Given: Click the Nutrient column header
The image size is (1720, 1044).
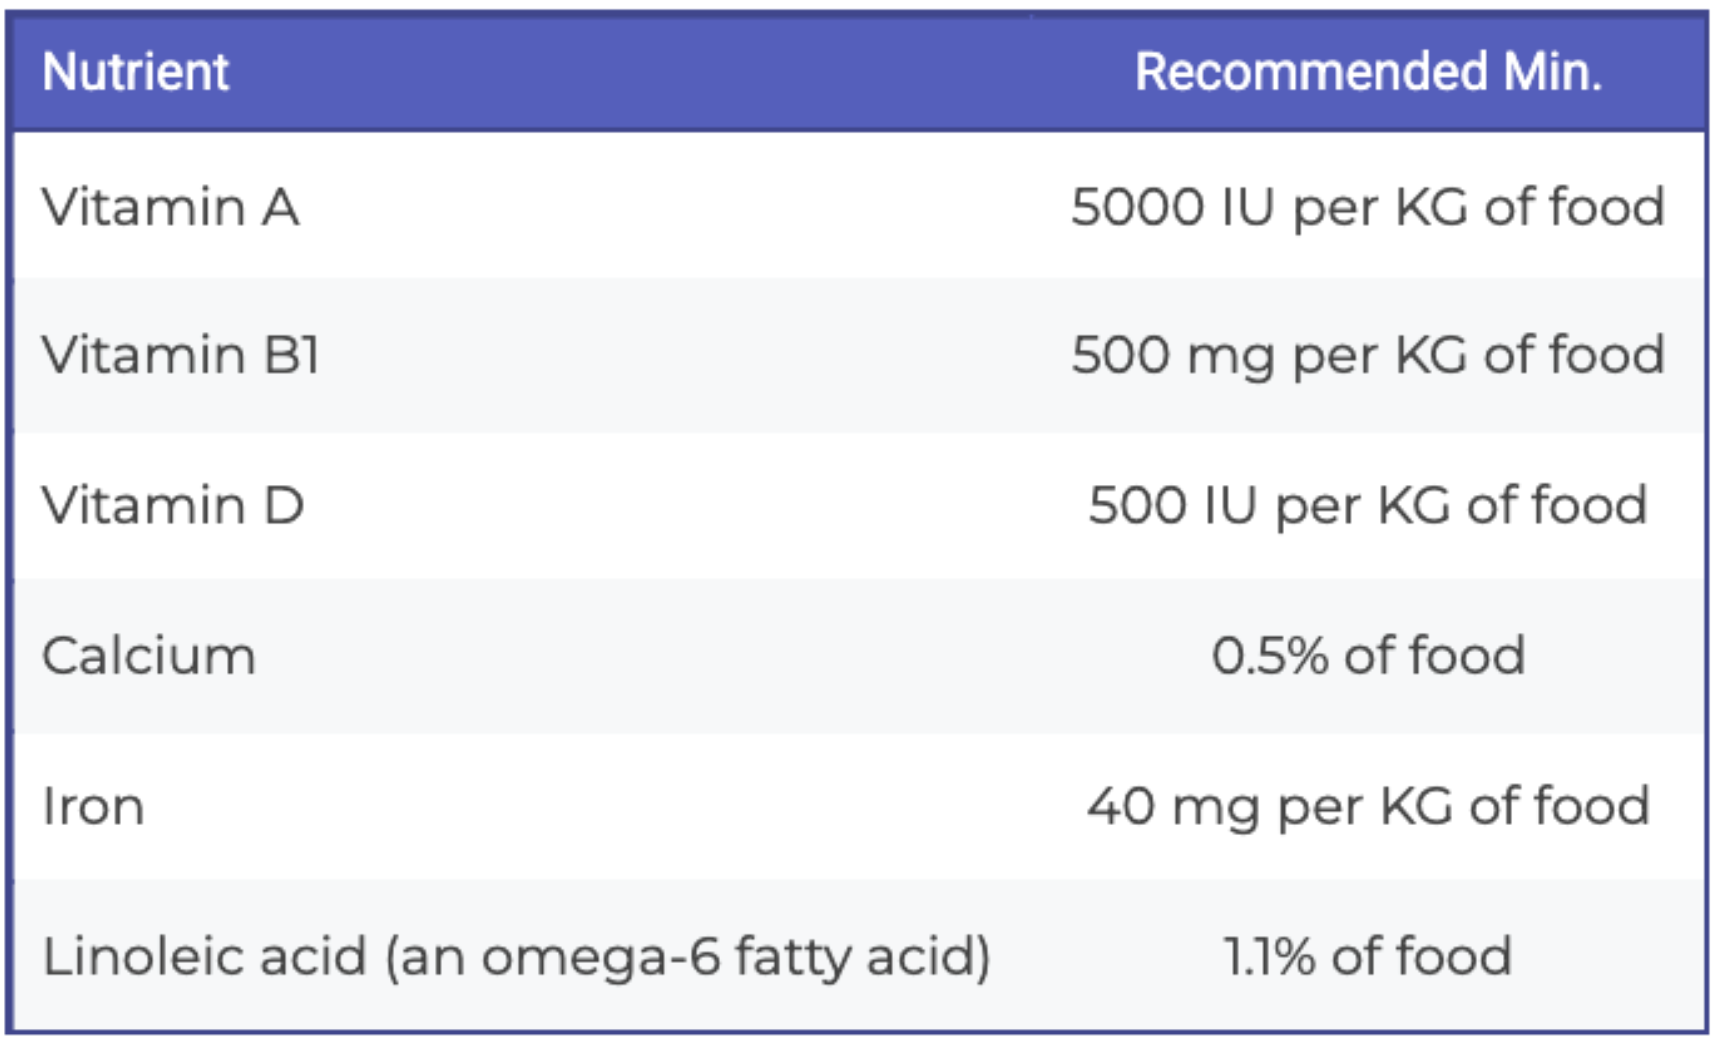Looking at the screenshot, I should point(136,72).
